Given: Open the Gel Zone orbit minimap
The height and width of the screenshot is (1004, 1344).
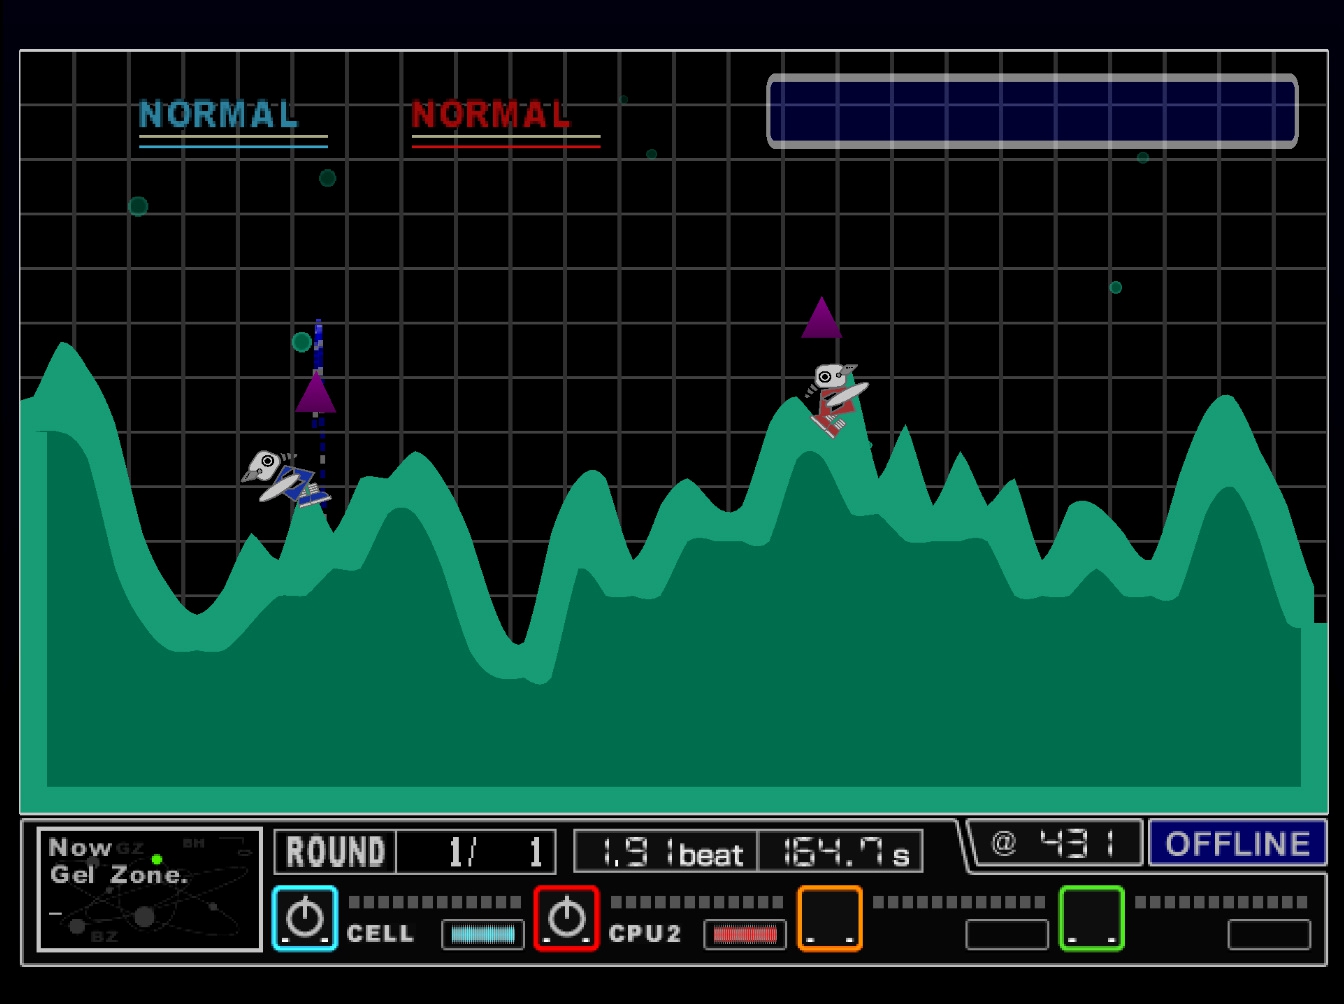Looking at the screenshot, I should click(149, 889).
